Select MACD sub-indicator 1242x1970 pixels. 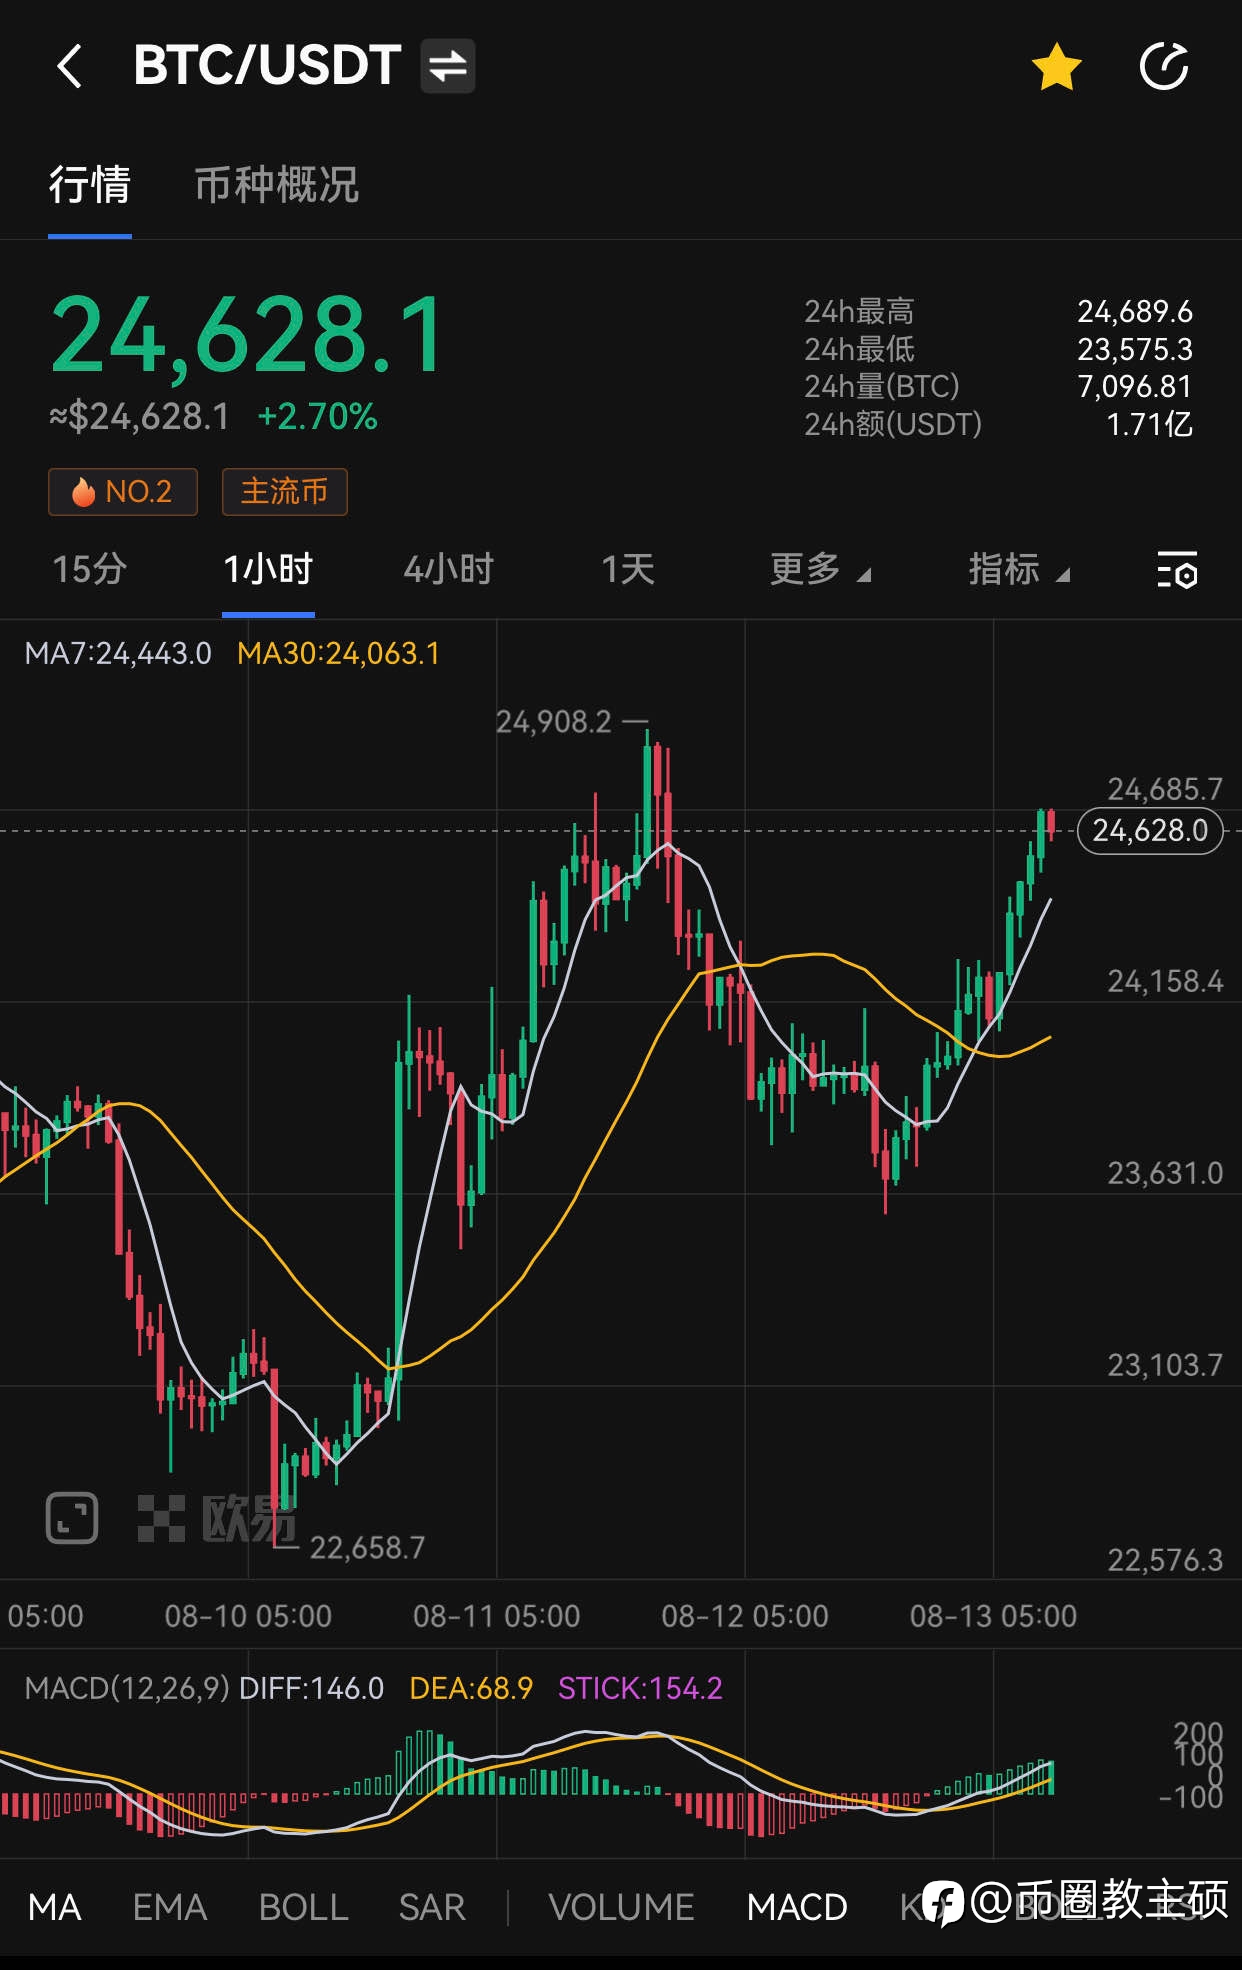(x=797, y=1908)
